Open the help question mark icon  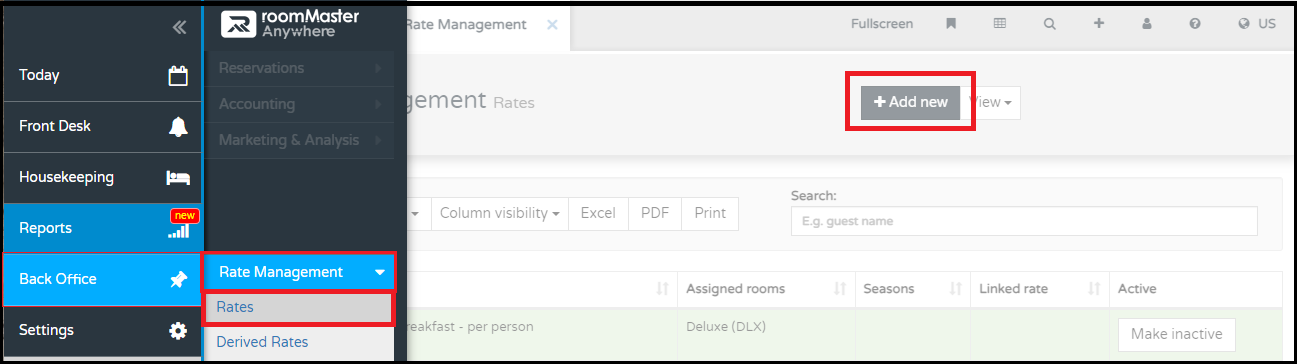point(1195,24)
